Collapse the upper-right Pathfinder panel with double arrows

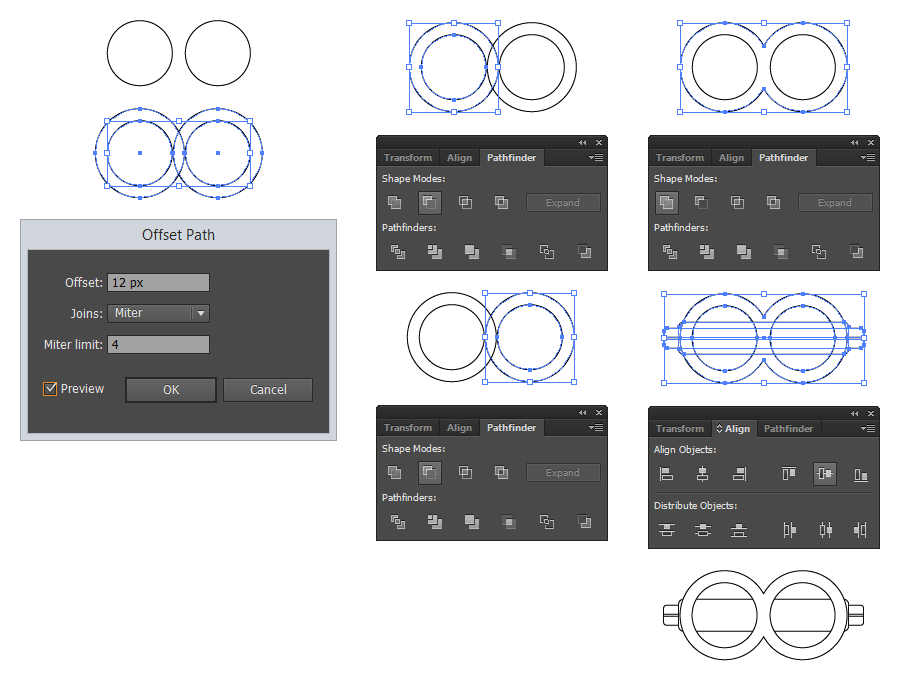855,142
